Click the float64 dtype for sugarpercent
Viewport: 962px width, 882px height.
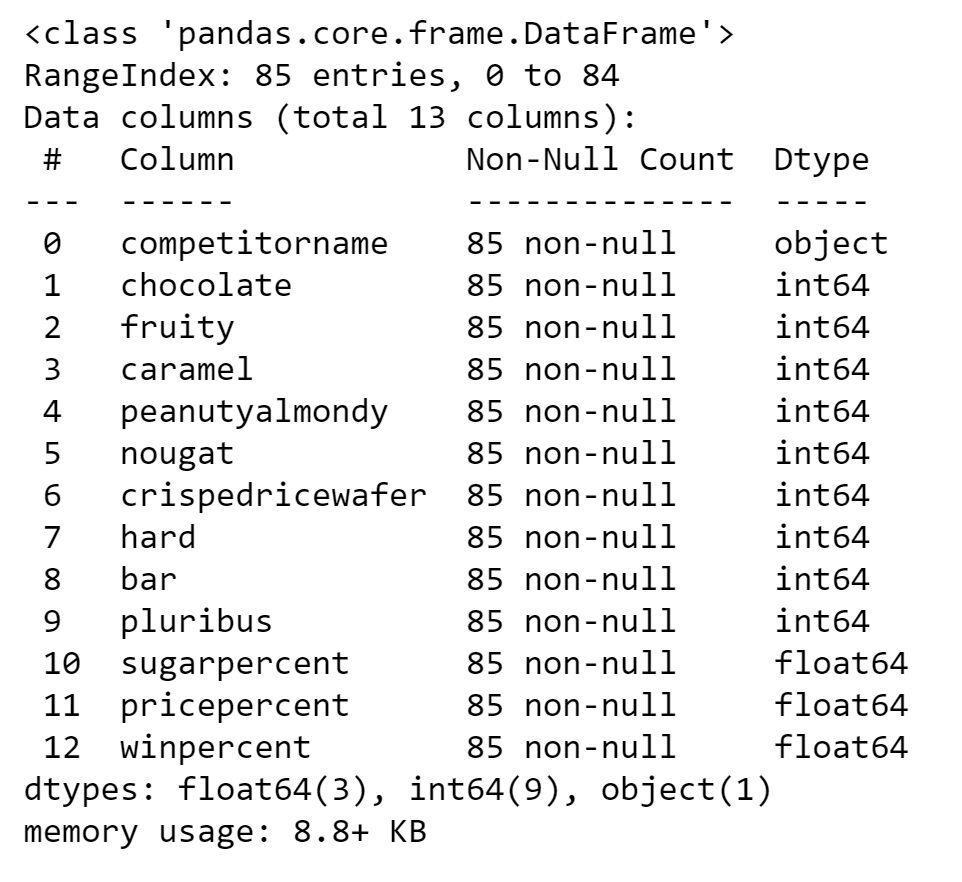[841, 664]
